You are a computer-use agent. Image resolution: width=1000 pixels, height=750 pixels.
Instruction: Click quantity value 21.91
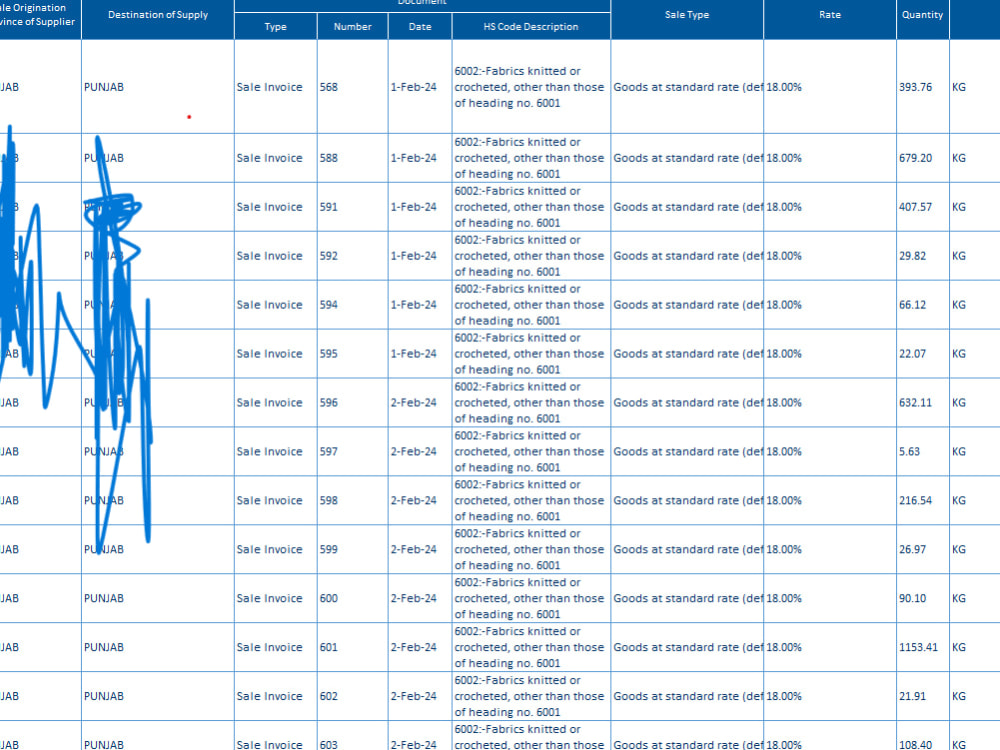coord(912,696)
